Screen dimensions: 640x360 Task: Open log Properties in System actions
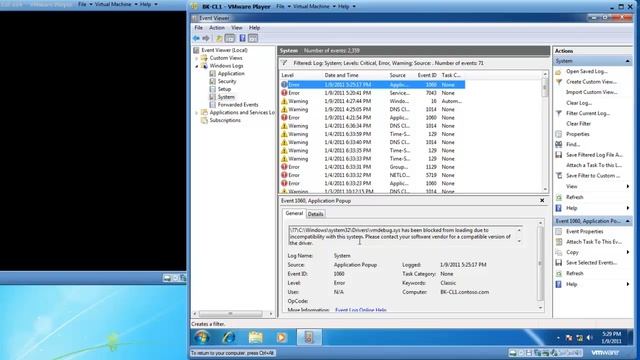click(578, 134)
